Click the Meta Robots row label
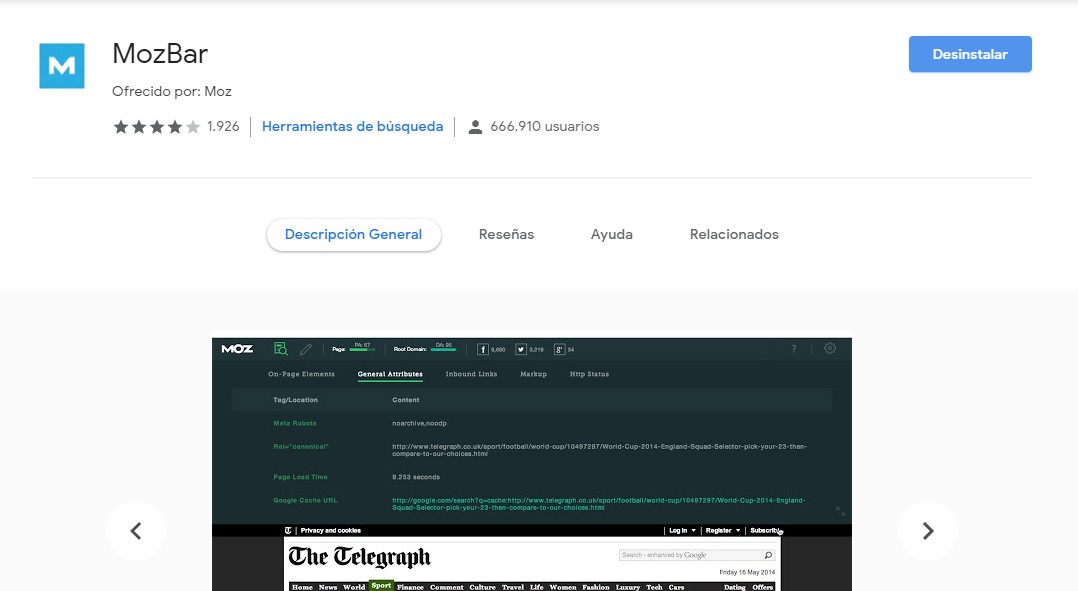The image size is (1078, 591). [x=295, y=423]
